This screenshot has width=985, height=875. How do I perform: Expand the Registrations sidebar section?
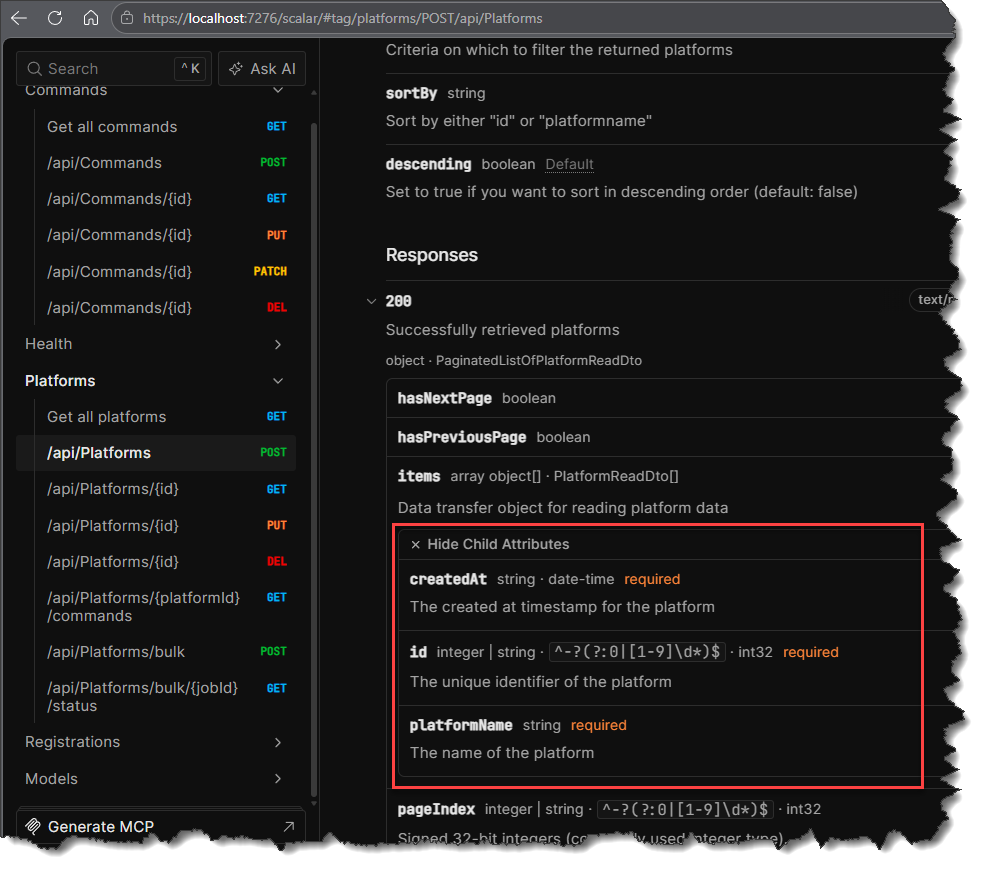[278, 742]
